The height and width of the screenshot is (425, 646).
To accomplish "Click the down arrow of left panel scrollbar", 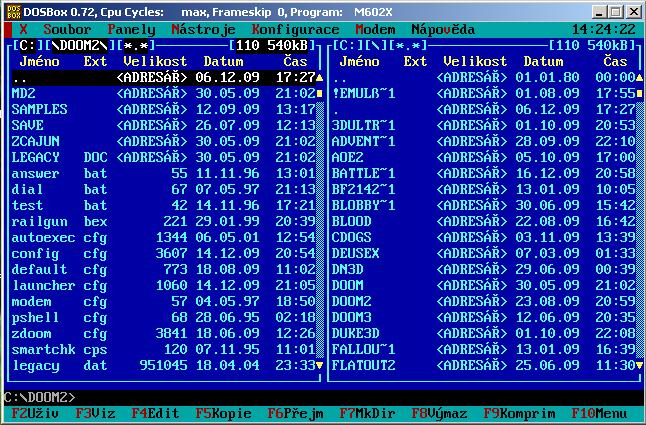I will 319,365.
